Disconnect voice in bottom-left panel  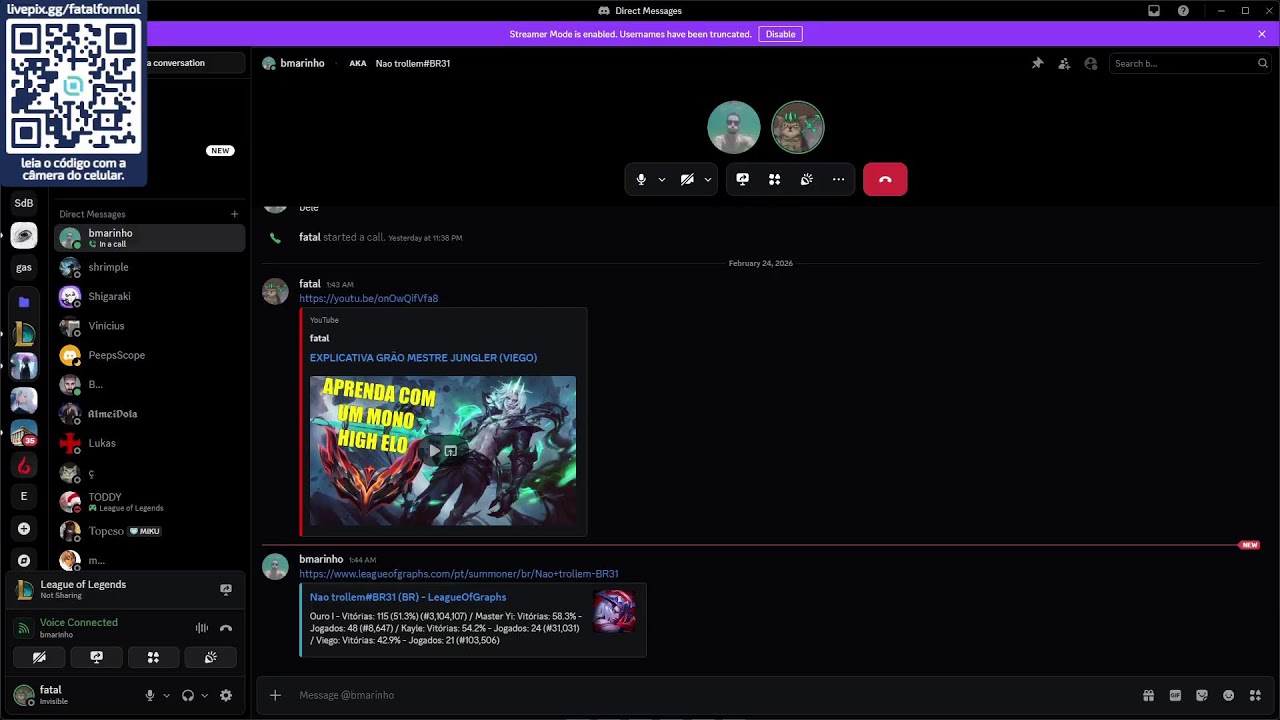point(226,628)
